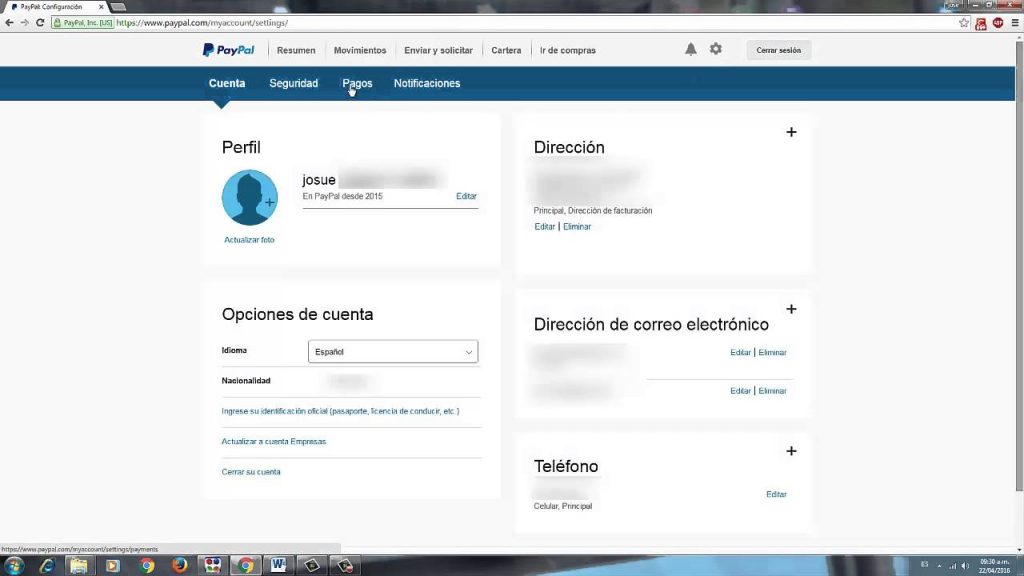
Task: Click the PayPal logo
Action: tap(228, 49)
